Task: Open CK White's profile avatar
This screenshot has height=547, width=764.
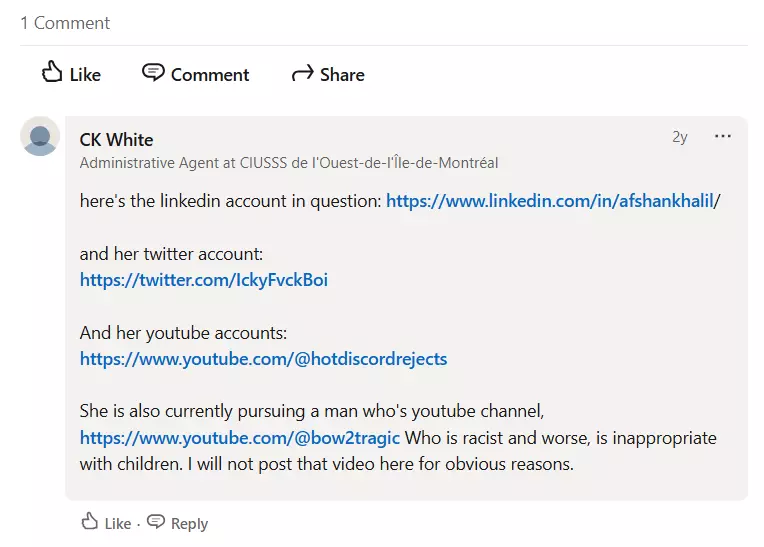Action: [40, 136]
